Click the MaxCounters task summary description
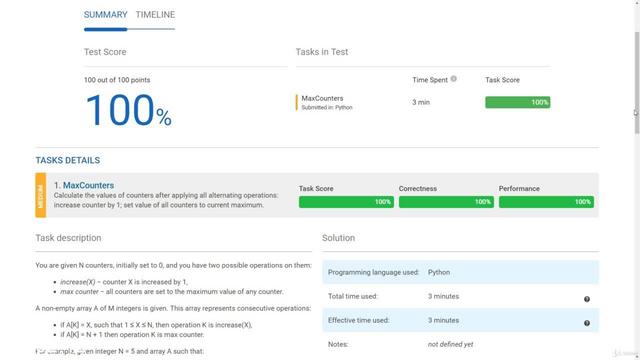Viewport: 640px width, 360px height. pos(166,200)
